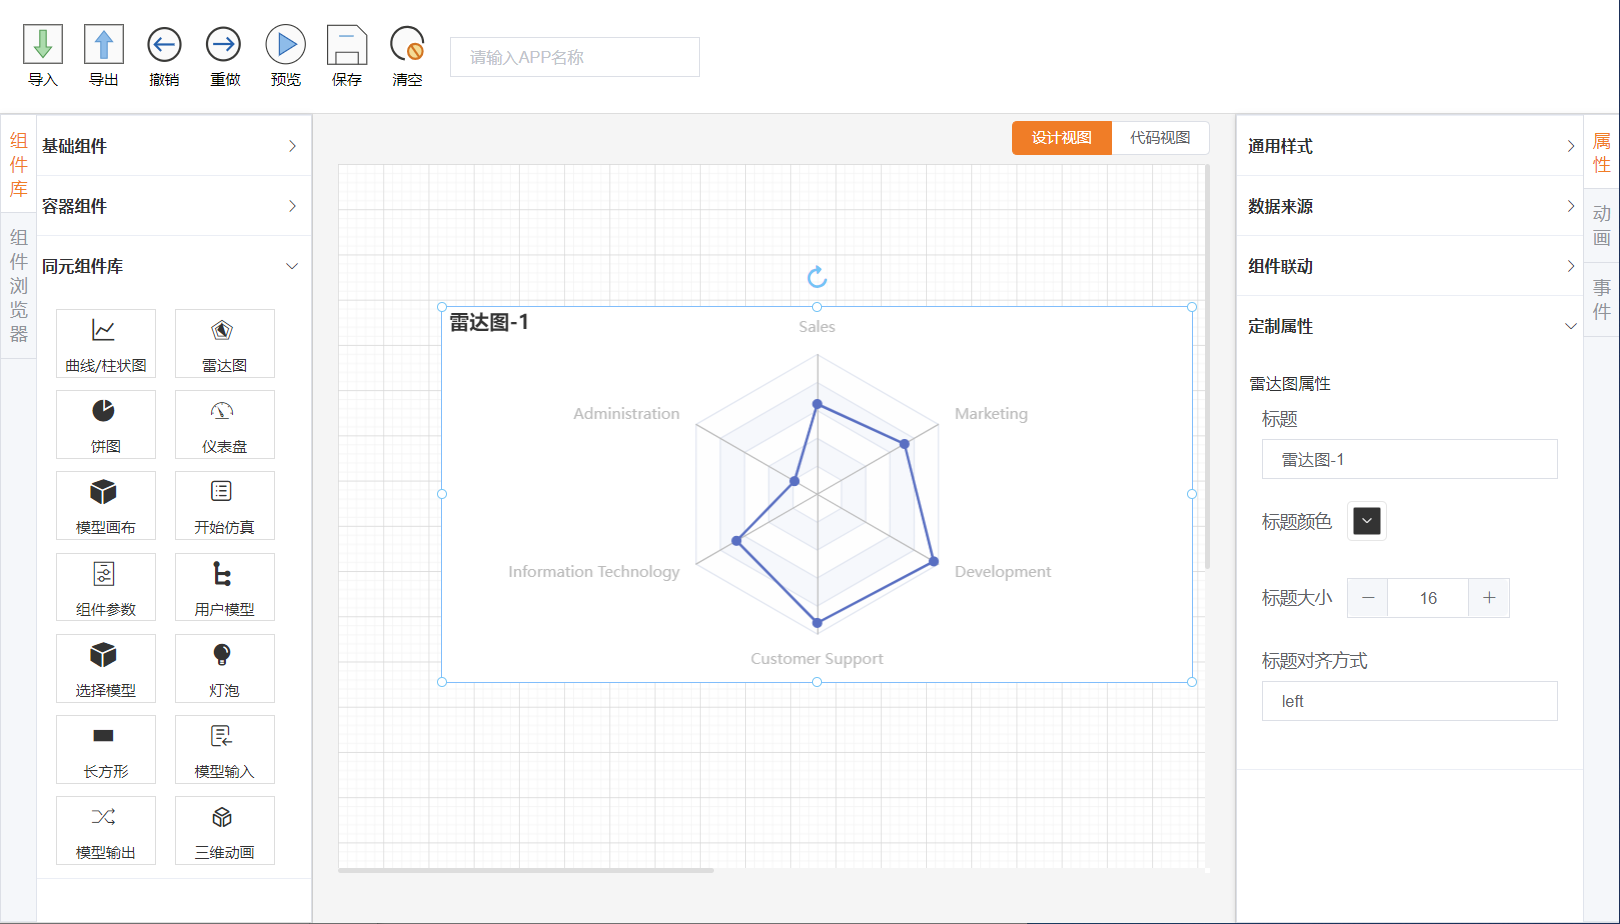Image resolution: width=1620 pixels, height=924 pixels.
Task: Click the Administration axis label
Action: coord(626,413)
